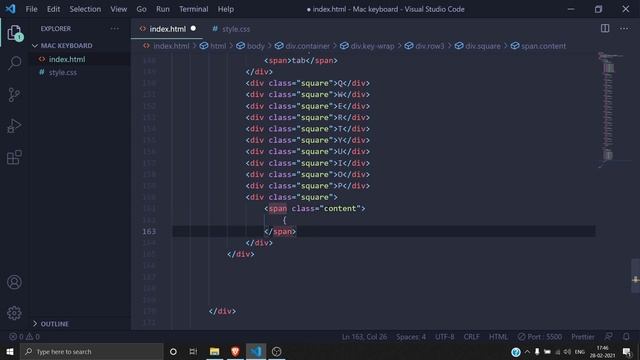Viewport: 640px width, 360px height.
Task: Switch to the index.html editor tab
Action: (167, 29)
